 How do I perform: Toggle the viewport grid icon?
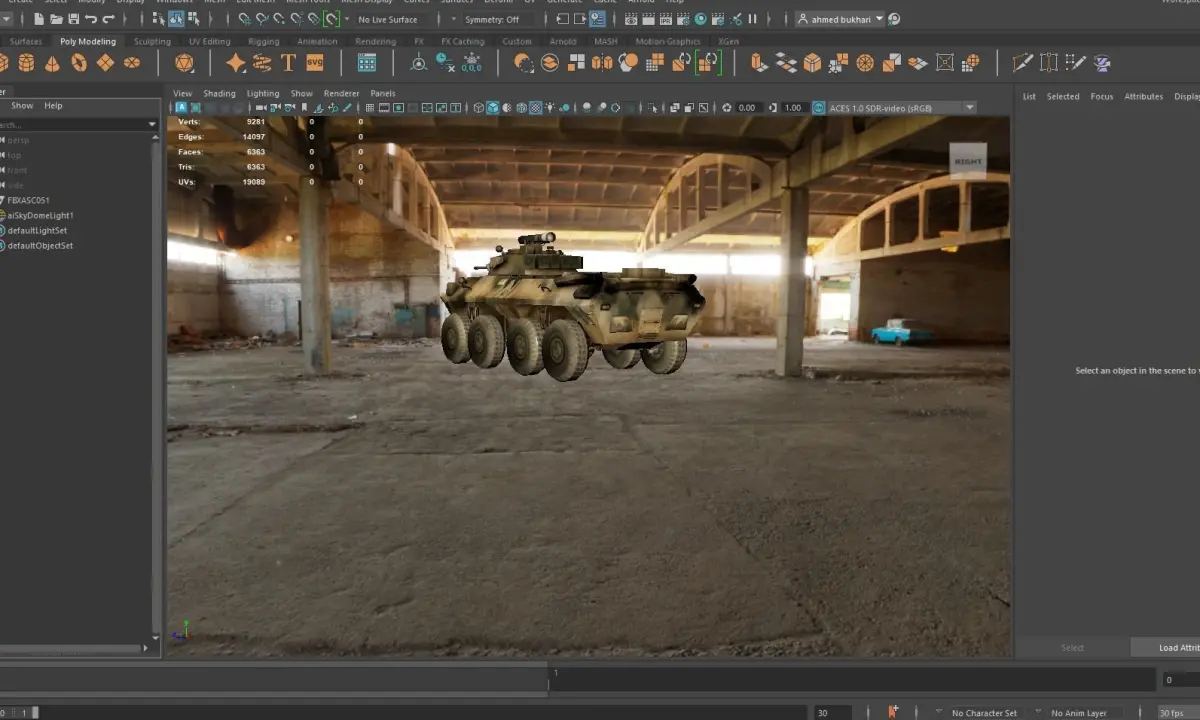click(x=370, y=107)
